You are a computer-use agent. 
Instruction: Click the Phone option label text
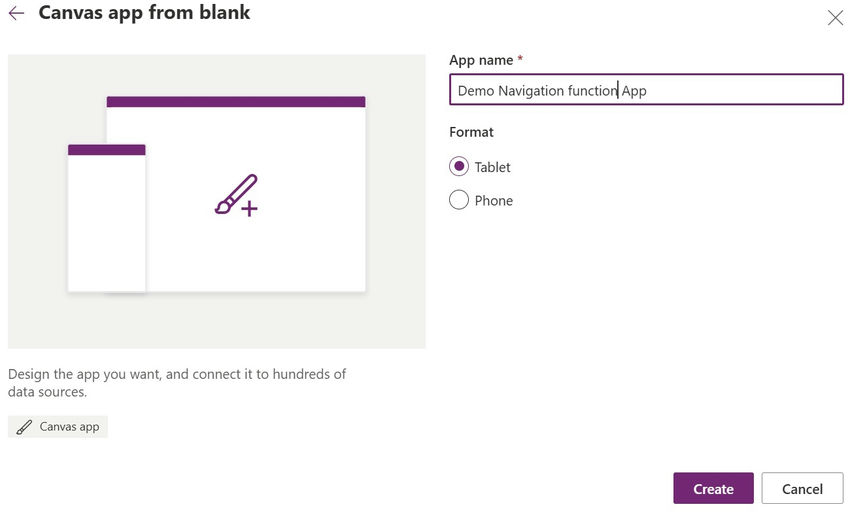click(494, 200)
